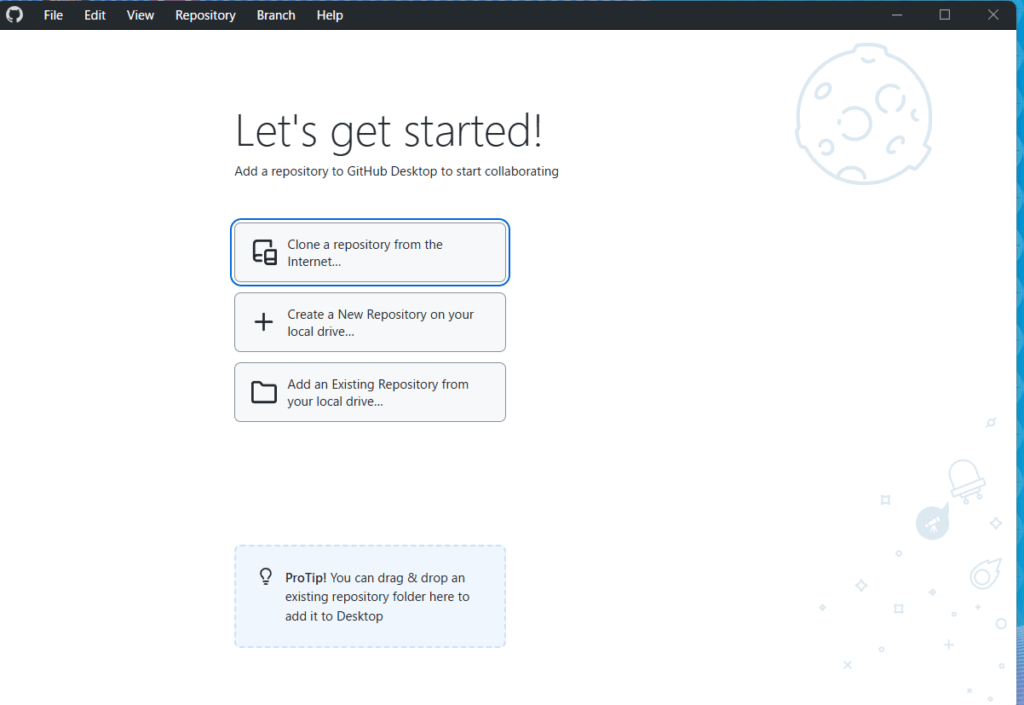1024x705 pixels.
Task: Click the clone repository computer icon
Action: [264, 252]
